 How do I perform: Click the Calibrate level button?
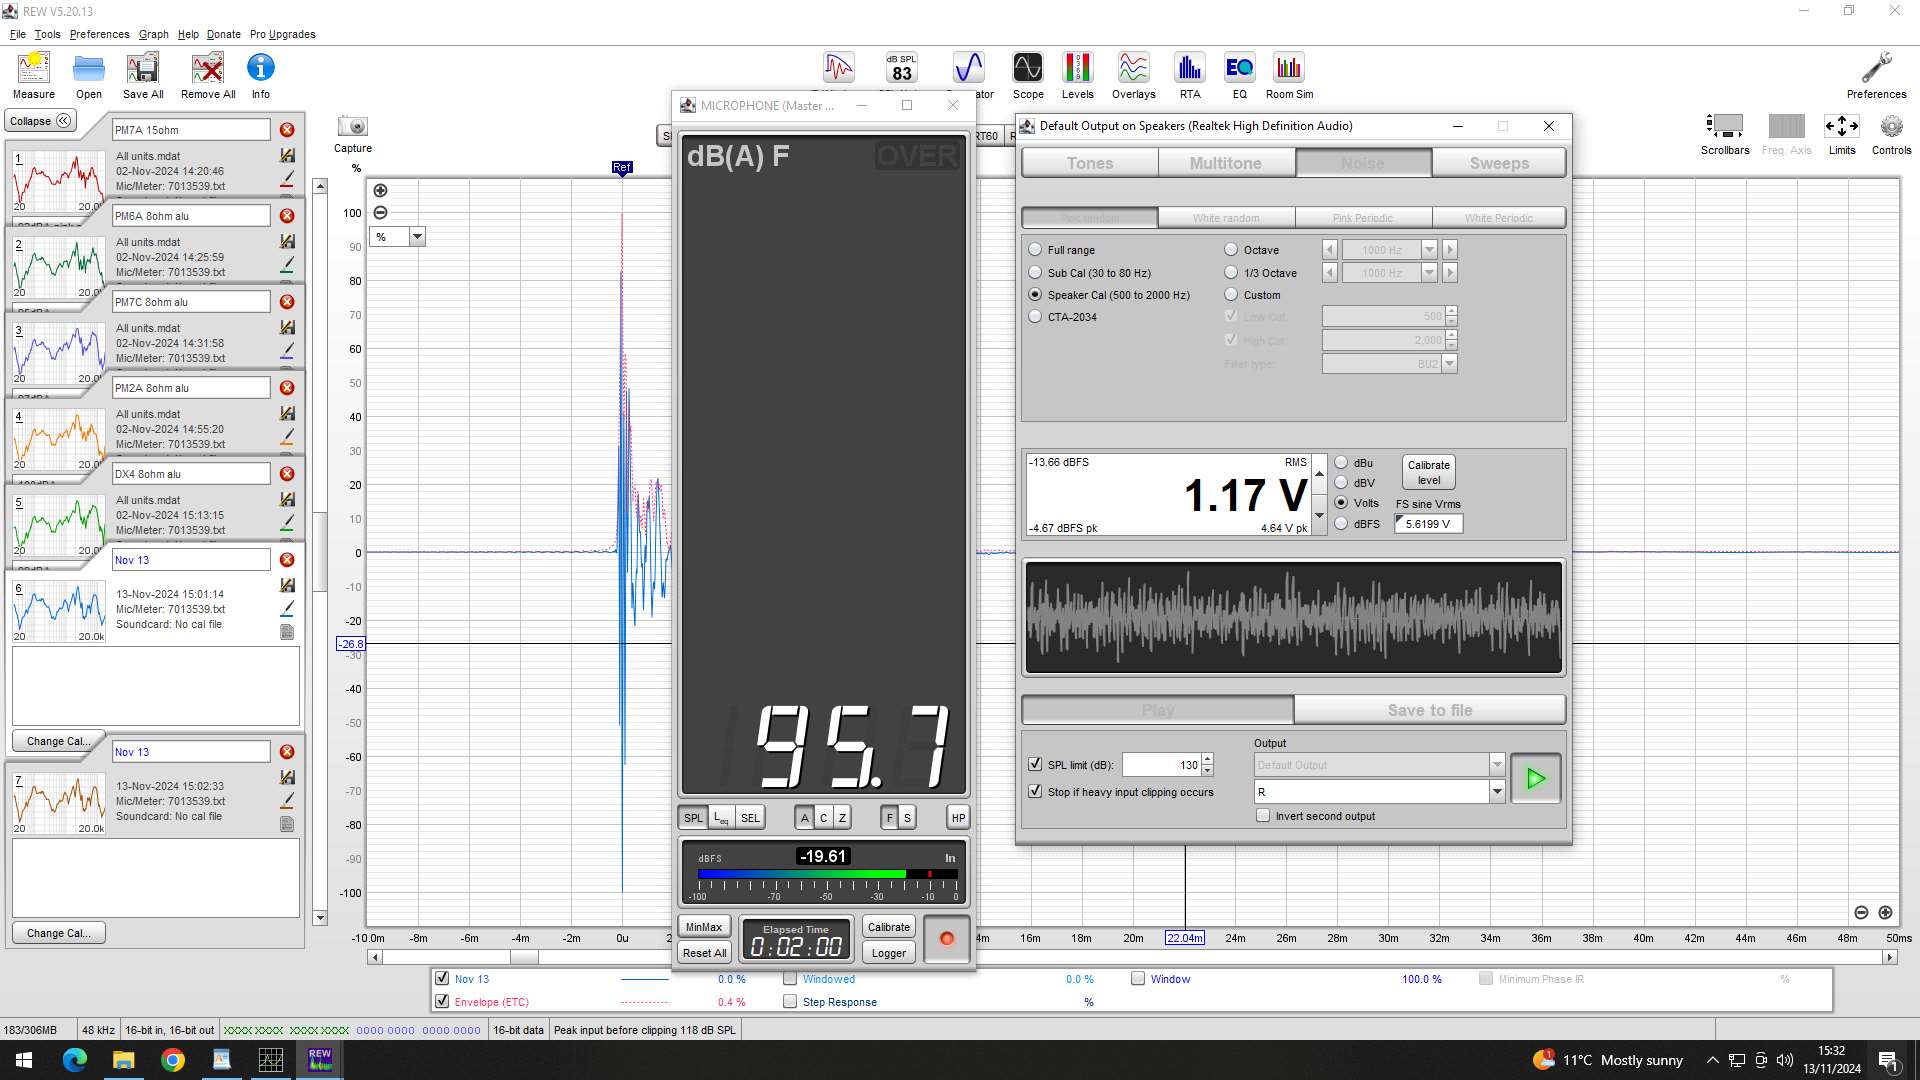pyautogui.click(x=1427, y=471)
